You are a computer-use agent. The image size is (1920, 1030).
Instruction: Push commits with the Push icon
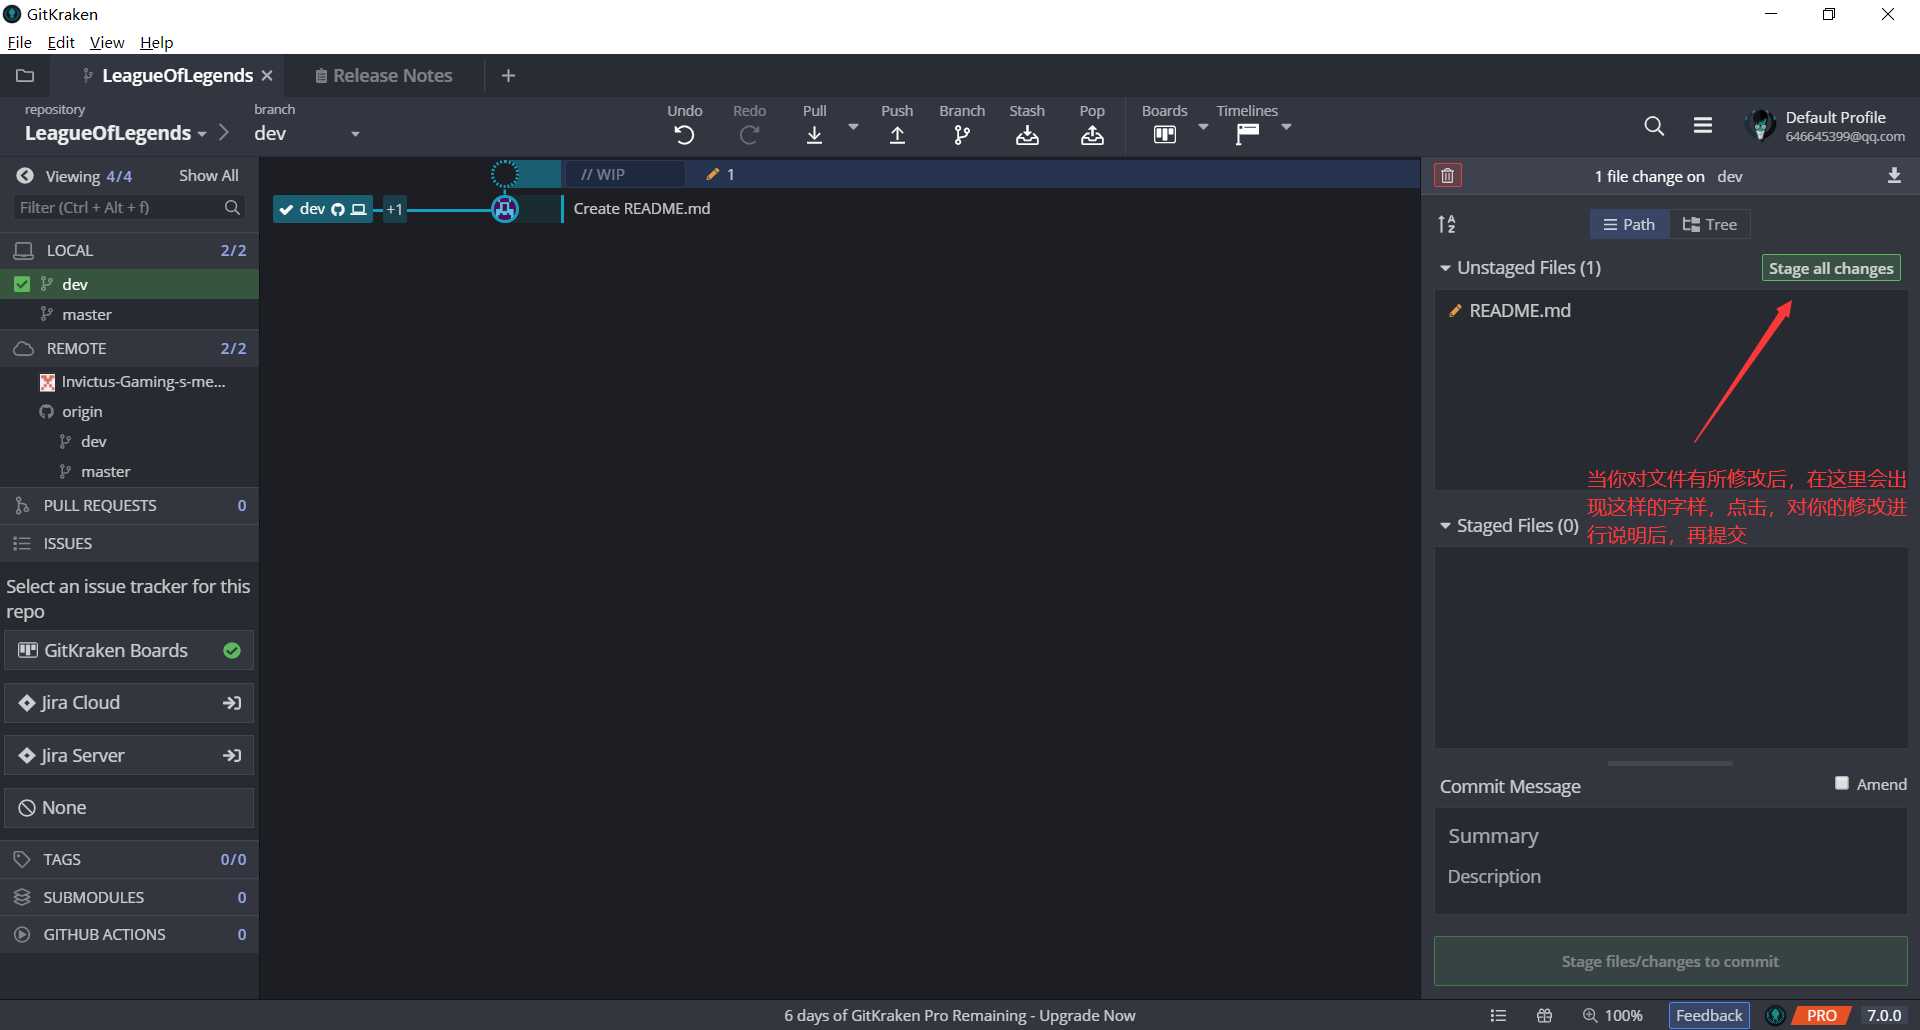(x=897, y=135)
